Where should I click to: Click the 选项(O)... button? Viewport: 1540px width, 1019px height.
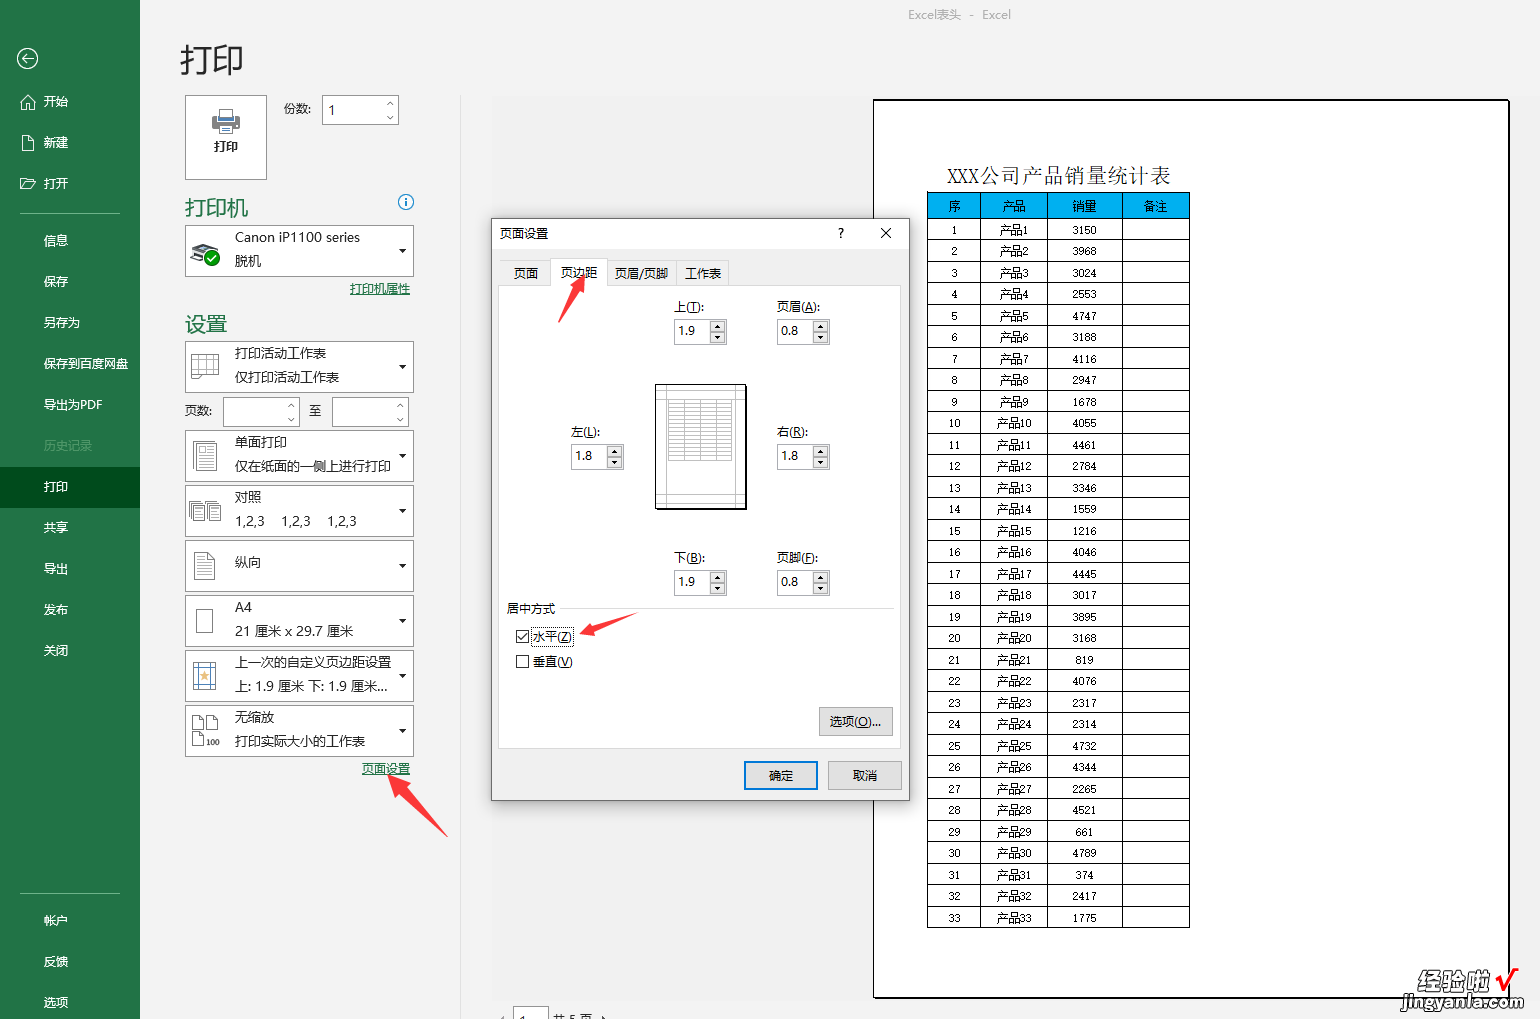855,721
